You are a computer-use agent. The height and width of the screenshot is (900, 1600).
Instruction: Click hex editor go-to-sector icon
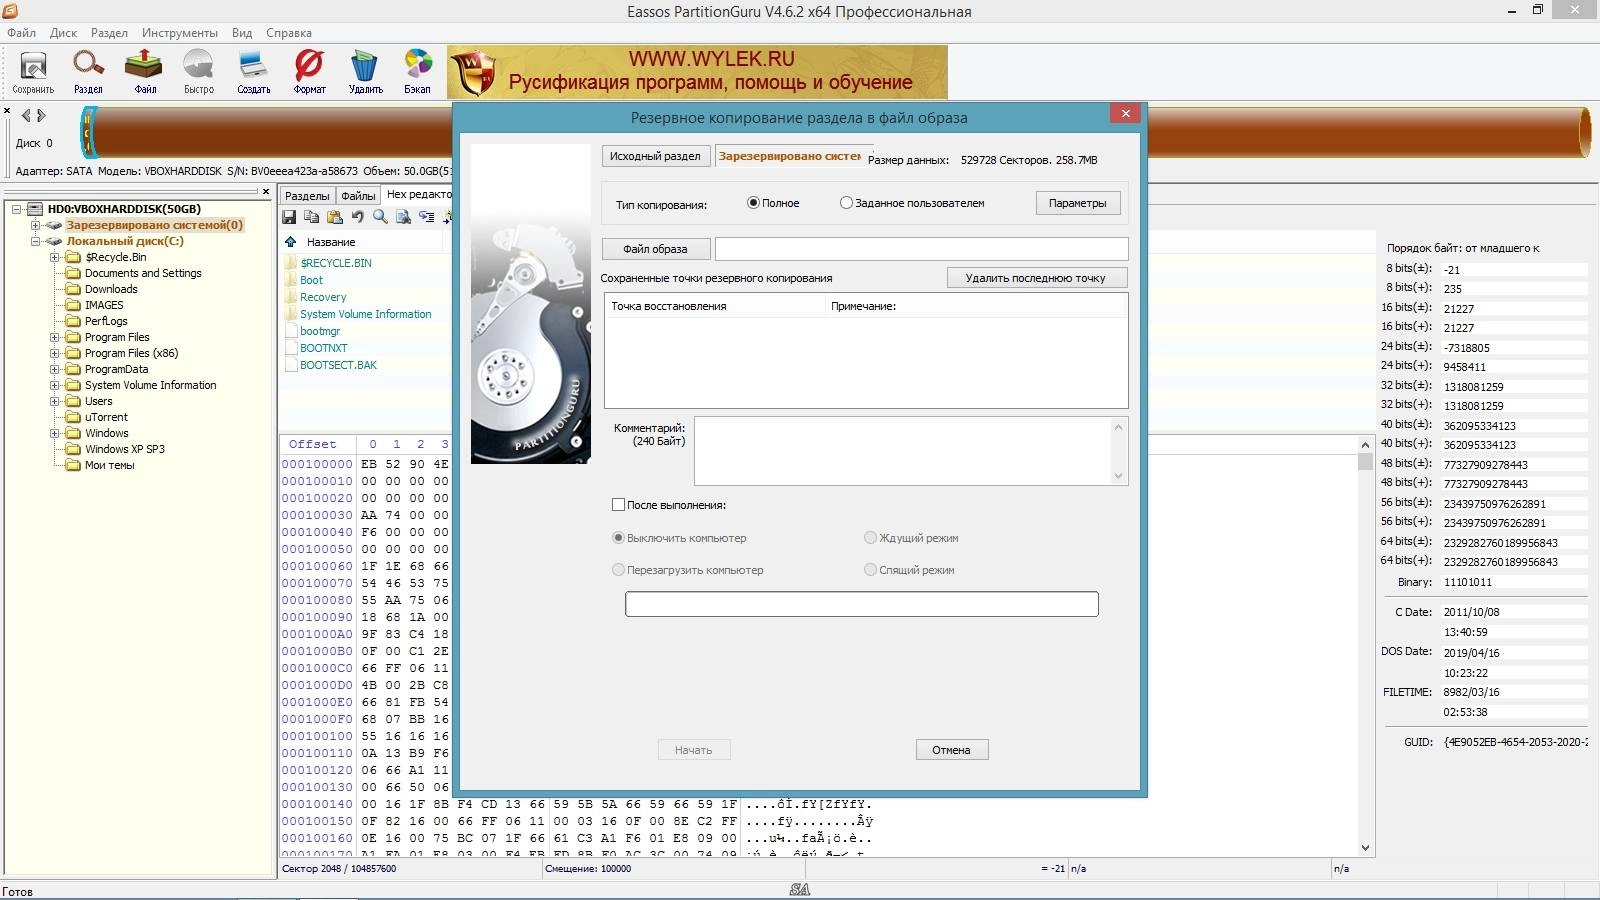click(427, 217)
